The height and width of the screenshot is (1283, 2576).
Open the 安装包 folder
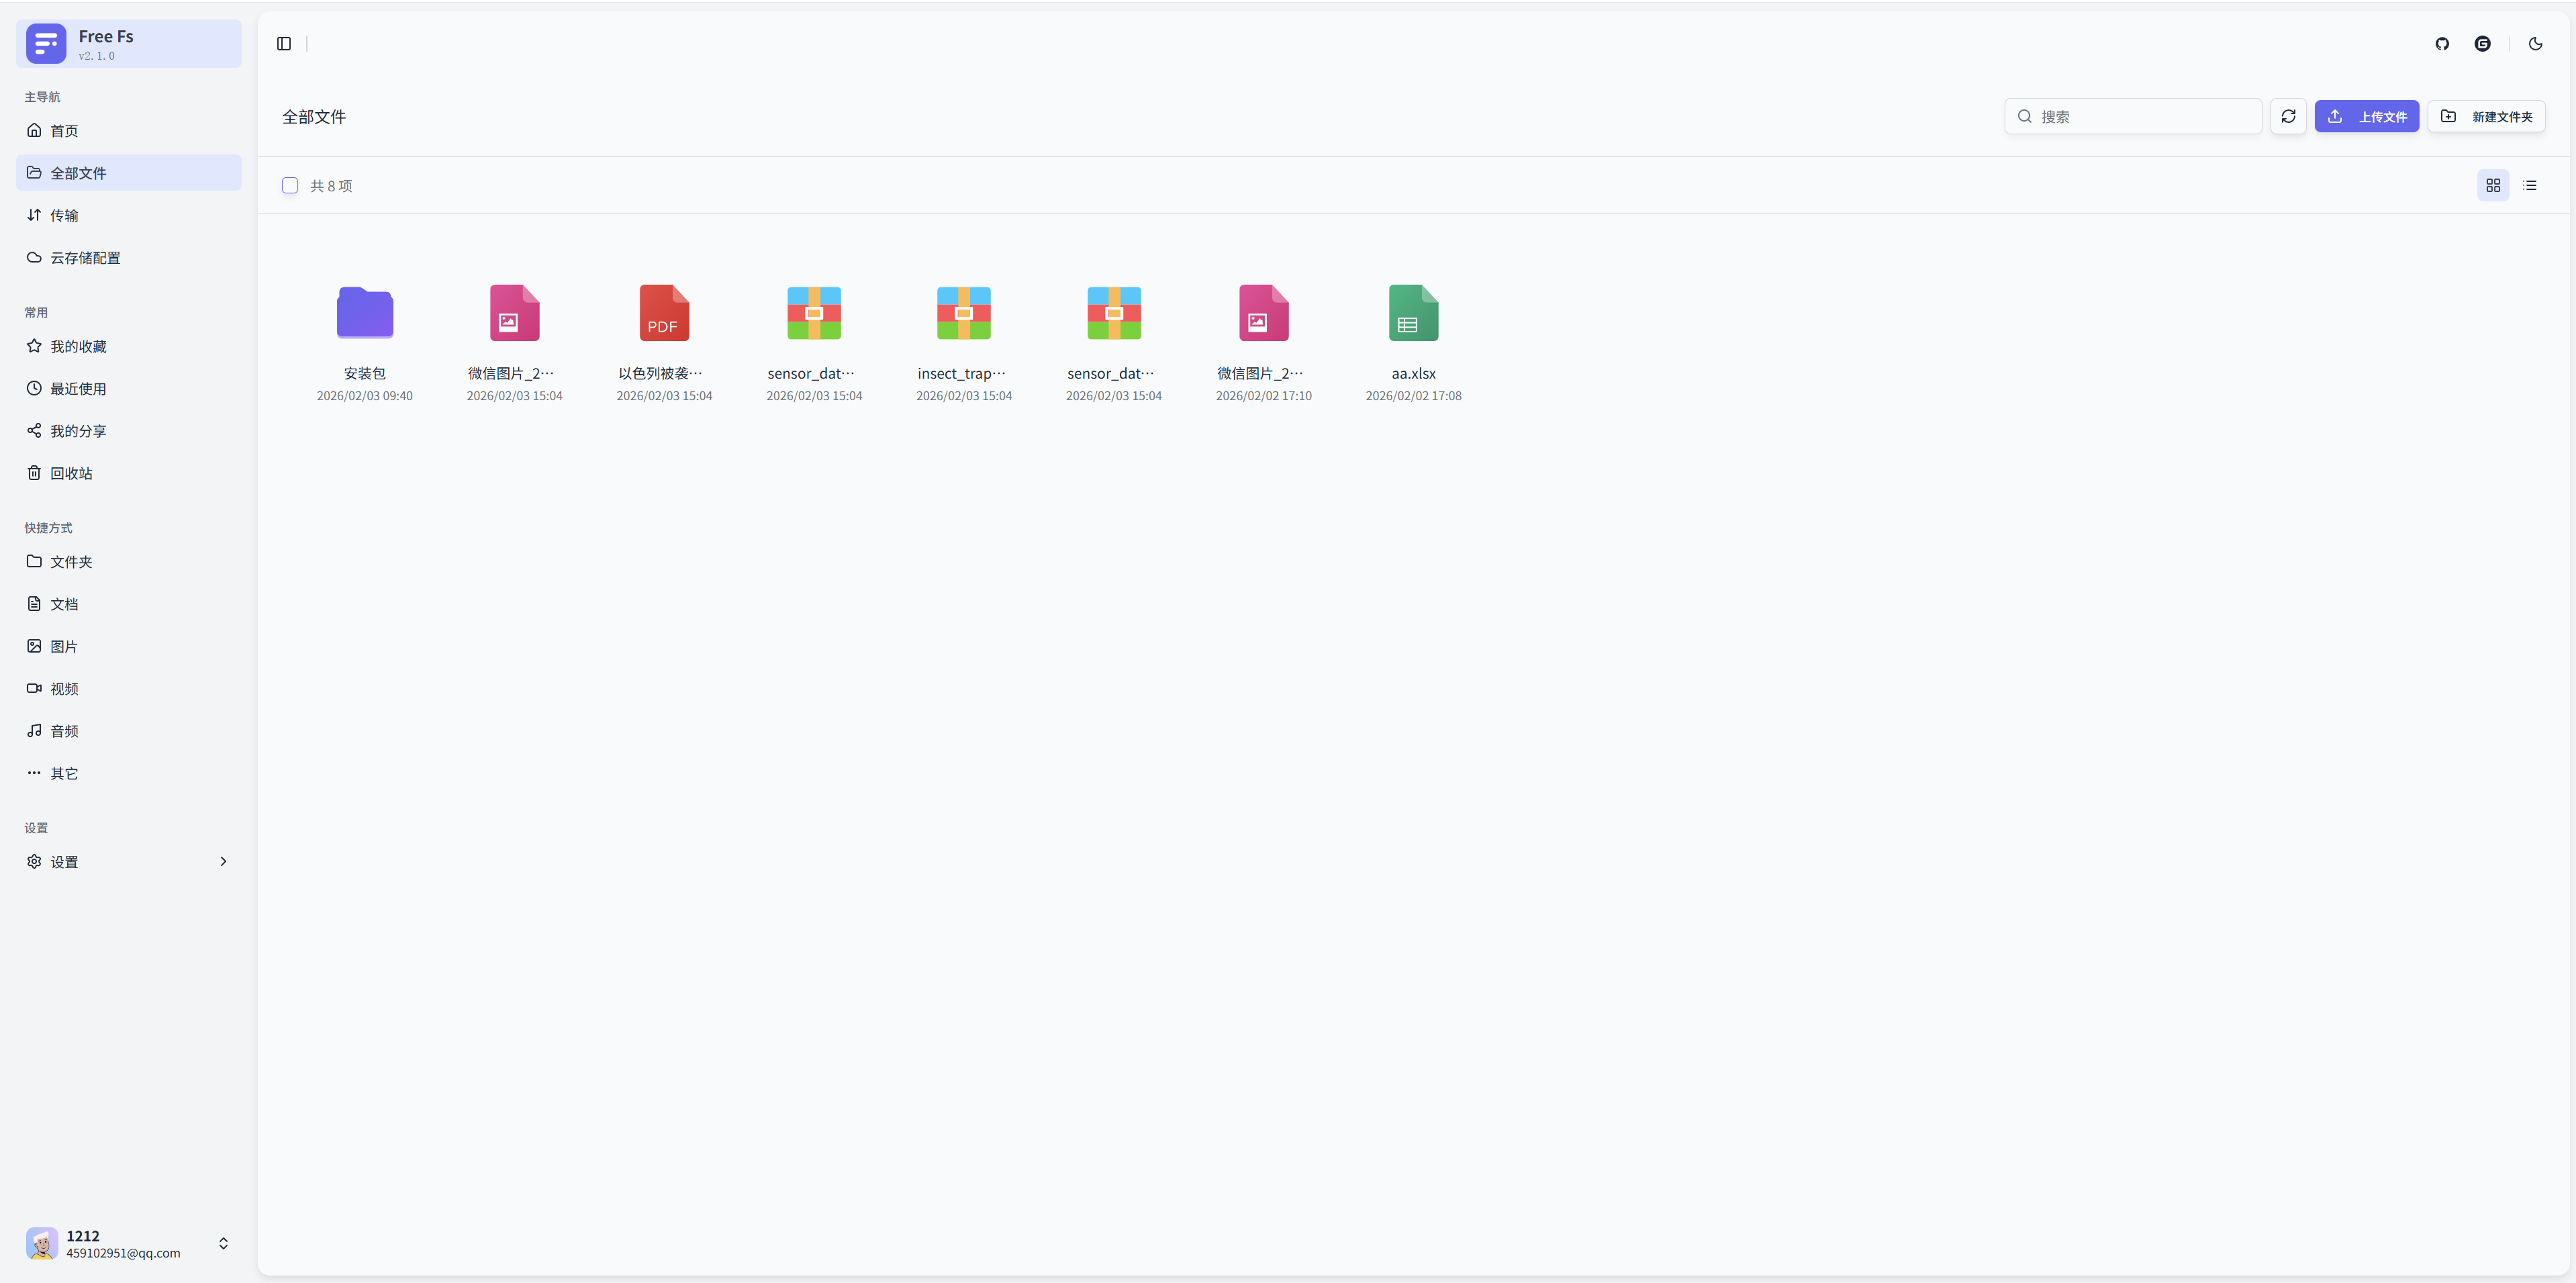pyautogui.click(x=364, y=312)
